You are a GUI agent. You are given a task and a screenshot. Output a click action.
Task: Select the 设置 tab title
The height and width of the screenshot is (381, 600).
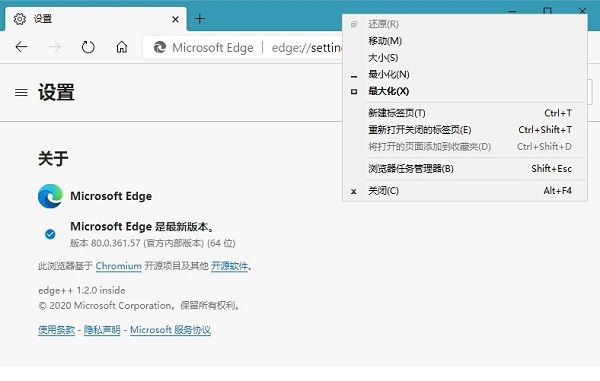[x=42, y=19]
